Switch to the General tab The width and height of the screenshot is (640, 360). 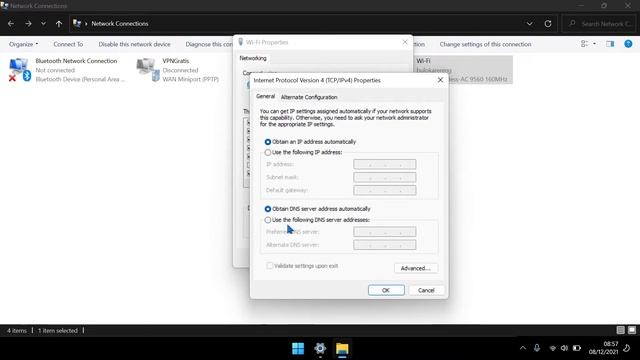pos(265,96)
